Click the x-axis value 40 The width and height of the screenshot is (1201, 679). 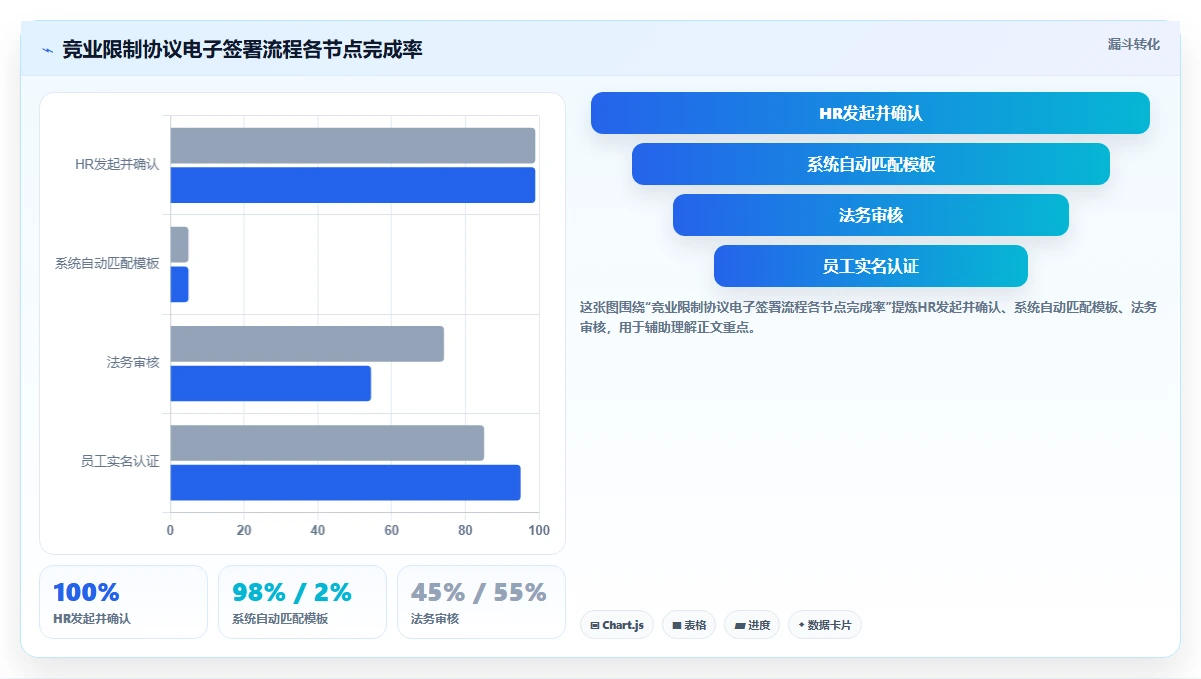(x=318, y=531)
